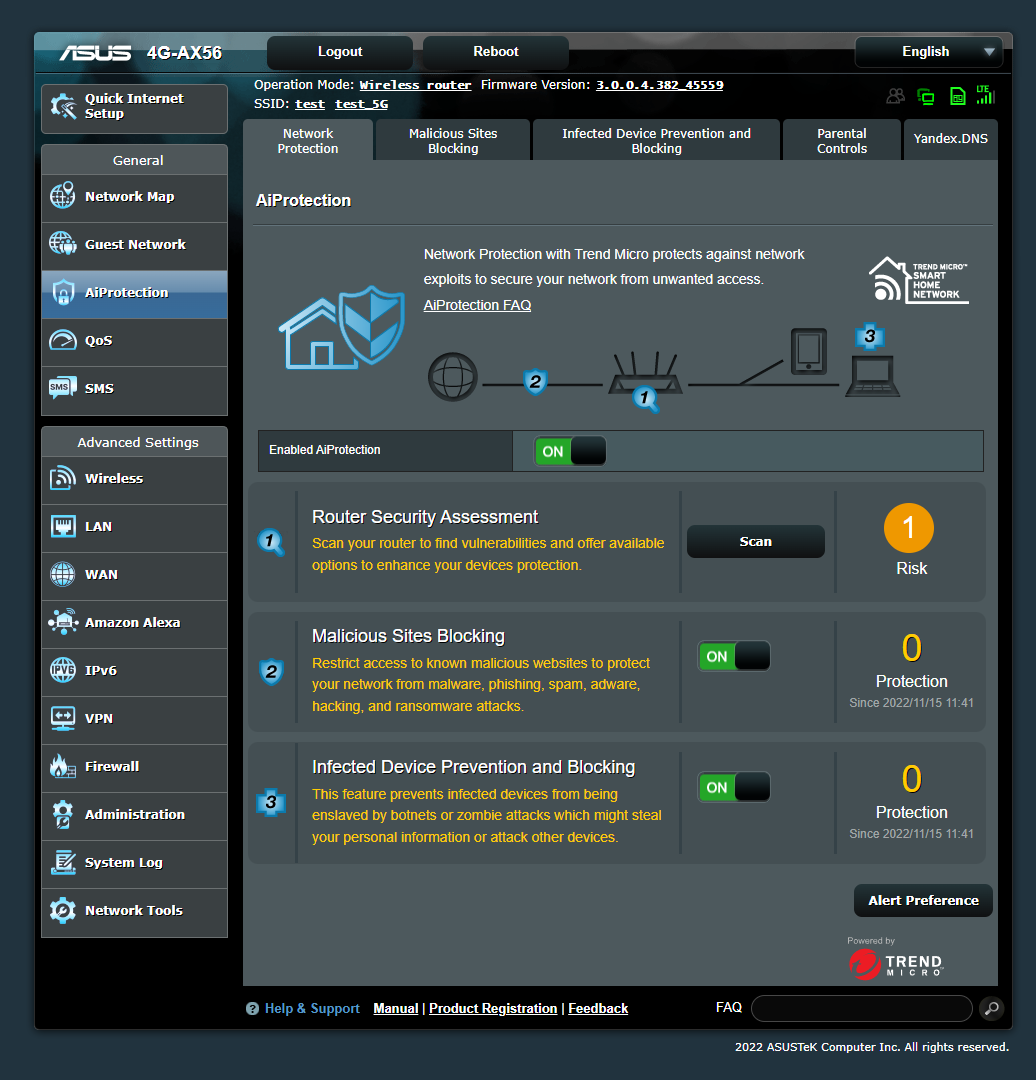Click the Administration gear icon
This screenshot has width=1036, height=1080.
[63, 814]
